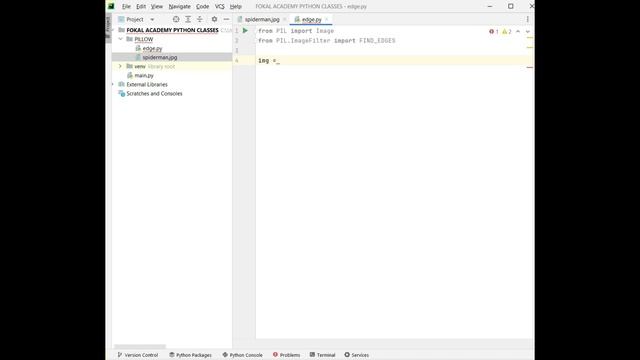This screenshot has width=640, height=360.
Task: Open Python Packages tool window
Action: click(190, 355)
